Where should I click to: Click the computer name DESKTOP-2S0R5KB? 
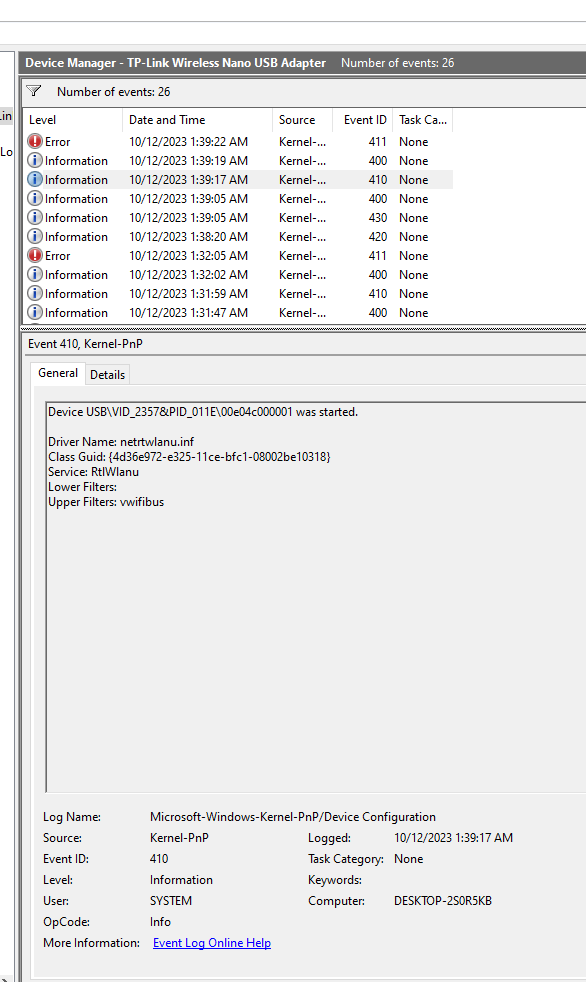coord(443,901)
